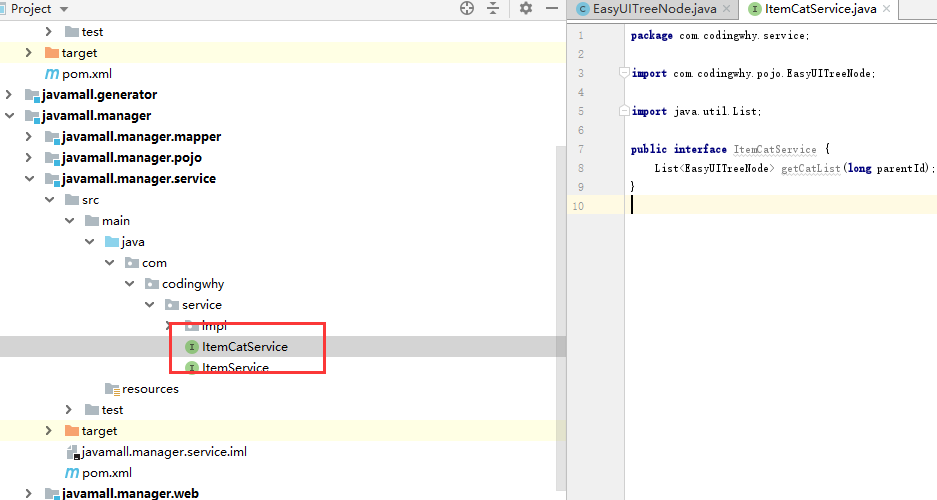This screenshot has width=937, height=500.
Task: Expand the javamall.manager.web module
Action: [x=29, y=494]
